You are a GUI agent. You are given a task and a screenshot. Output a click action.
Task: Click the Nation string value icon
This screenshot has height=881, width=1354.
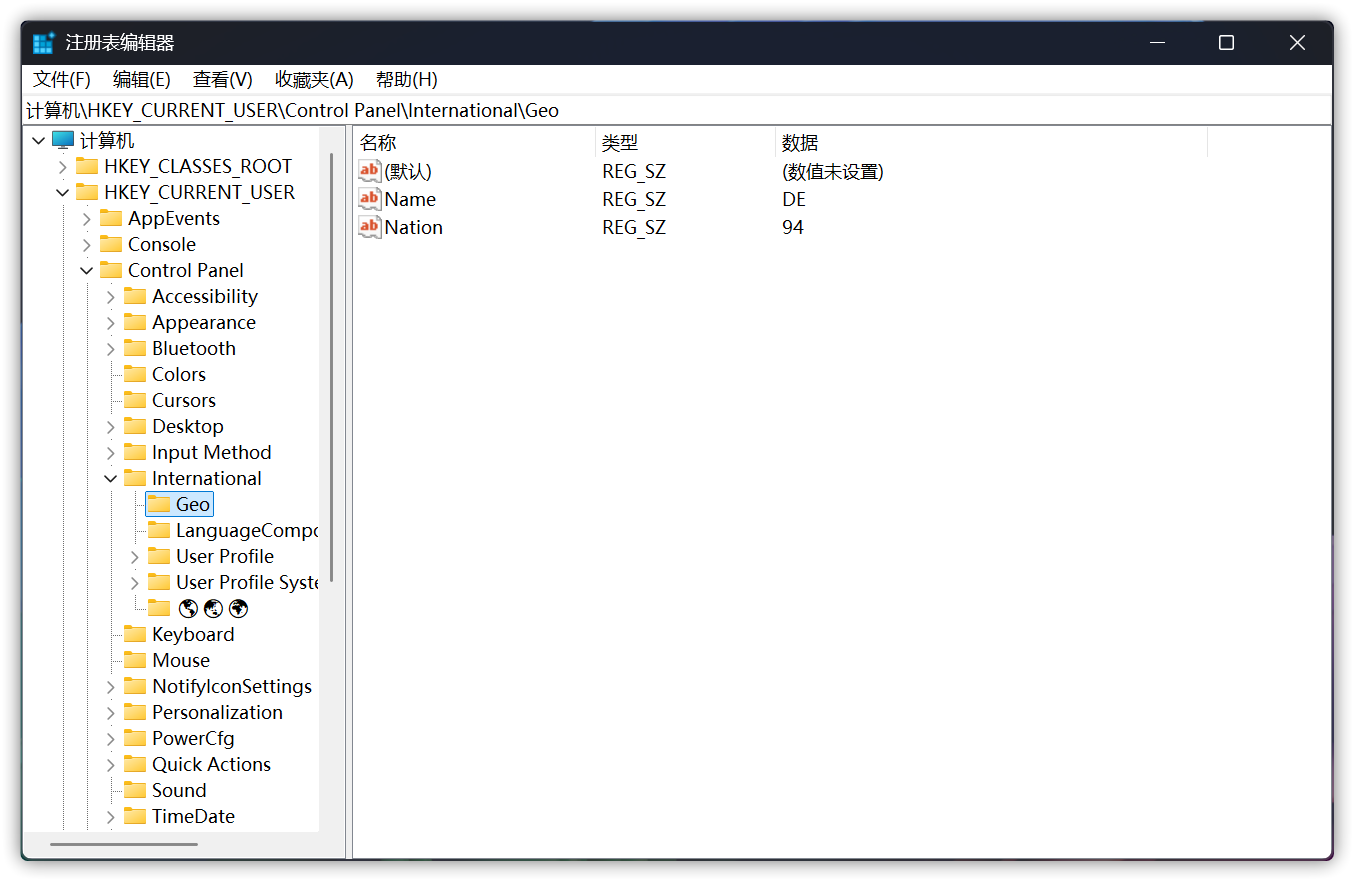pyautogui.click(x=369, y=227)
